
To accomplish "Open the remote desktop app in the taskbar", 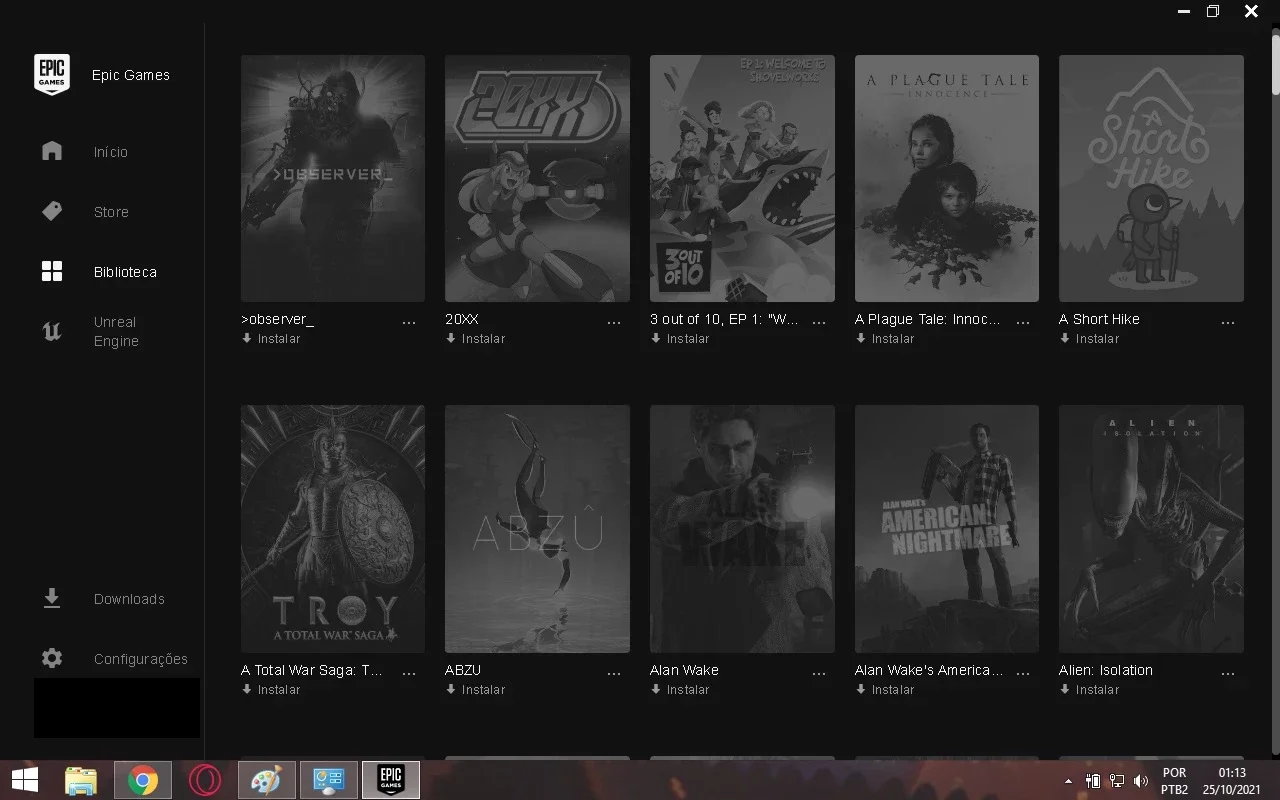I will coord(328,780).
